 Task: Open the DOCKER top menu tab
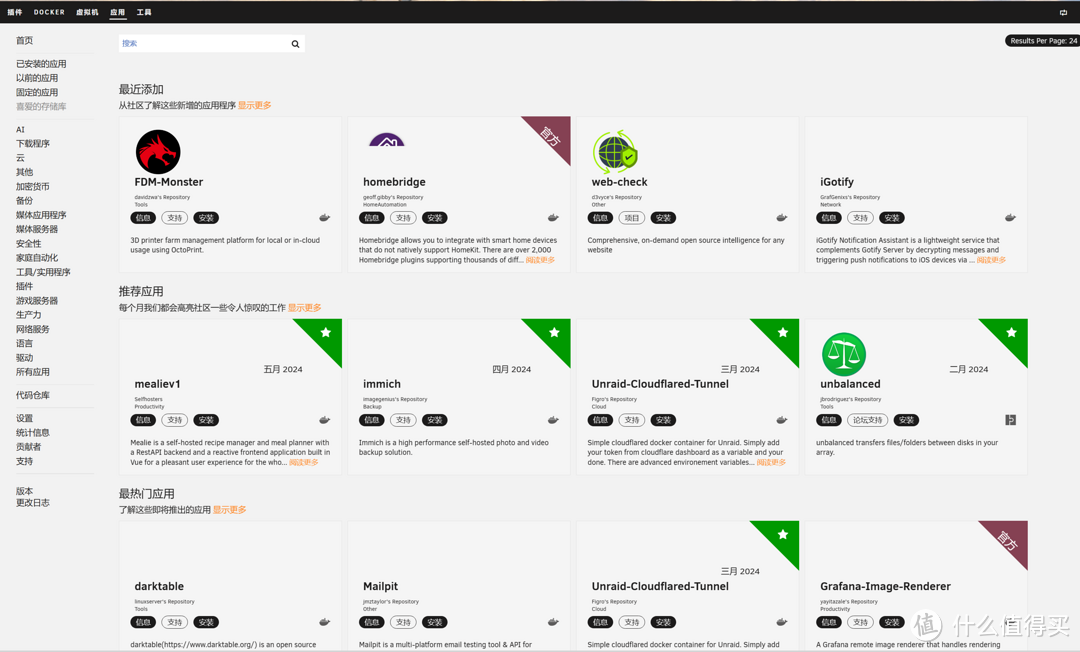pyautogui.click(x=49, y=12)
